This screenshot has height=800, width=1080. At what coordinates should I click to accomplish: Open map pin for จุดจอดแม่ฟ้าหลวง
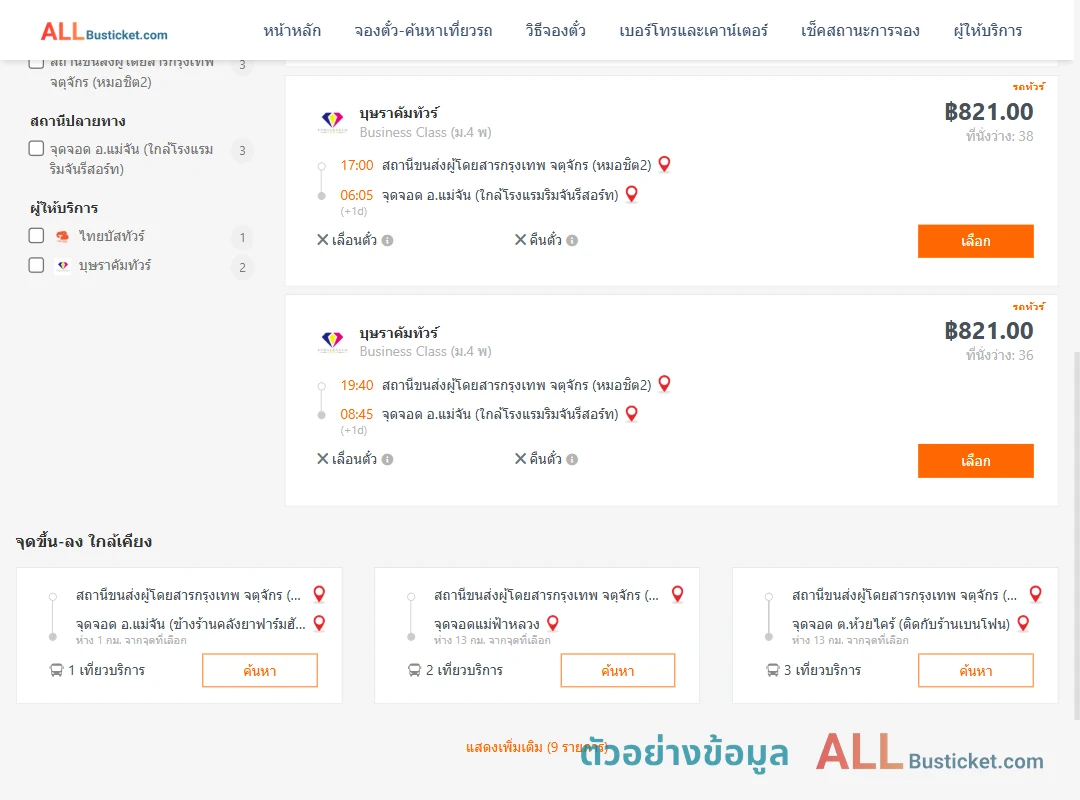[x=552, y=624]
